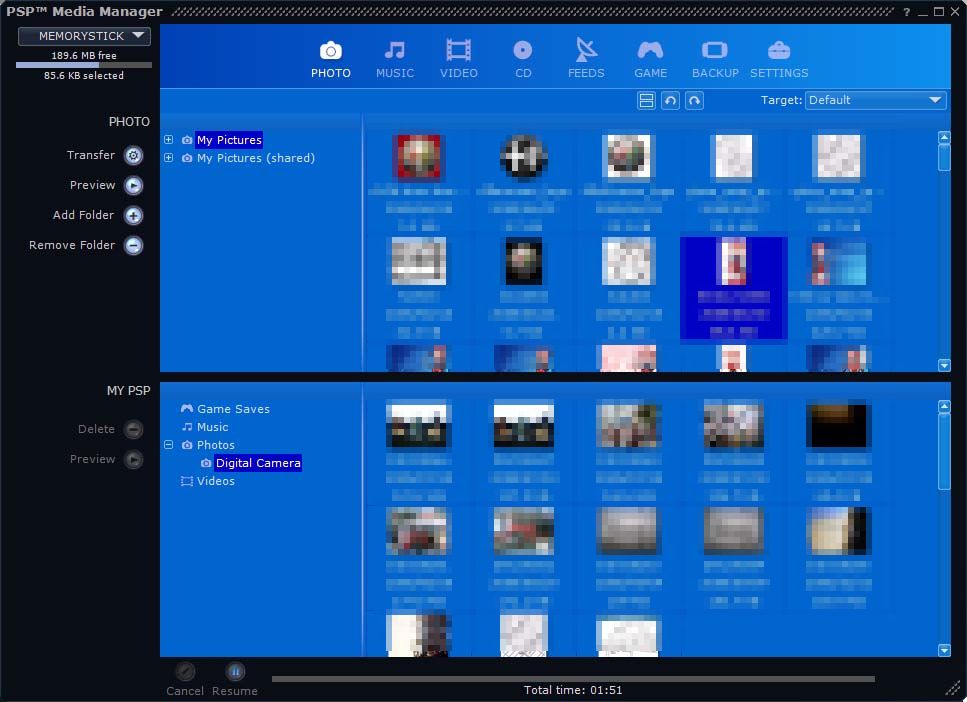Click the 'Total time: 01:51' status text
This screenshot has height=702, width=967.
pos(573,690)
